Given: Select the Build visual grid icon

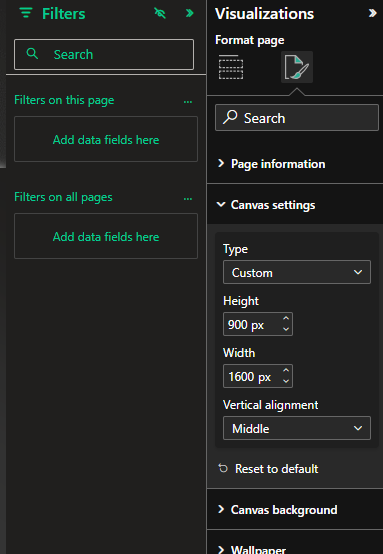Looking at the screenshot, I should click(x=231, y=67).
